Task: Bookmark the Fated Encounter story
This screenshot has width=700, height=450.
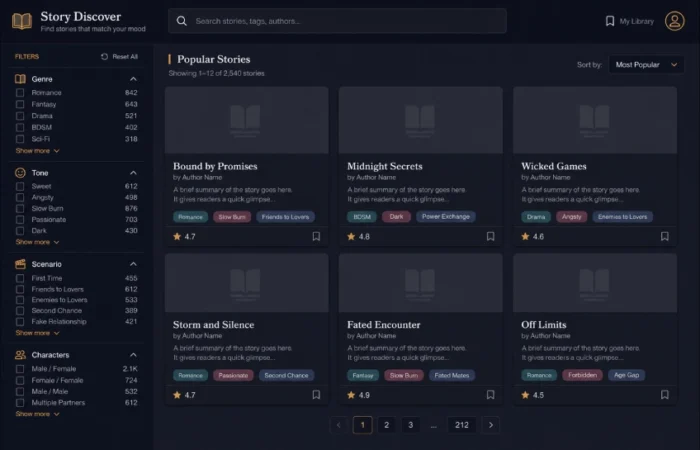Action: pyautogui.click(x=490, y=395)
